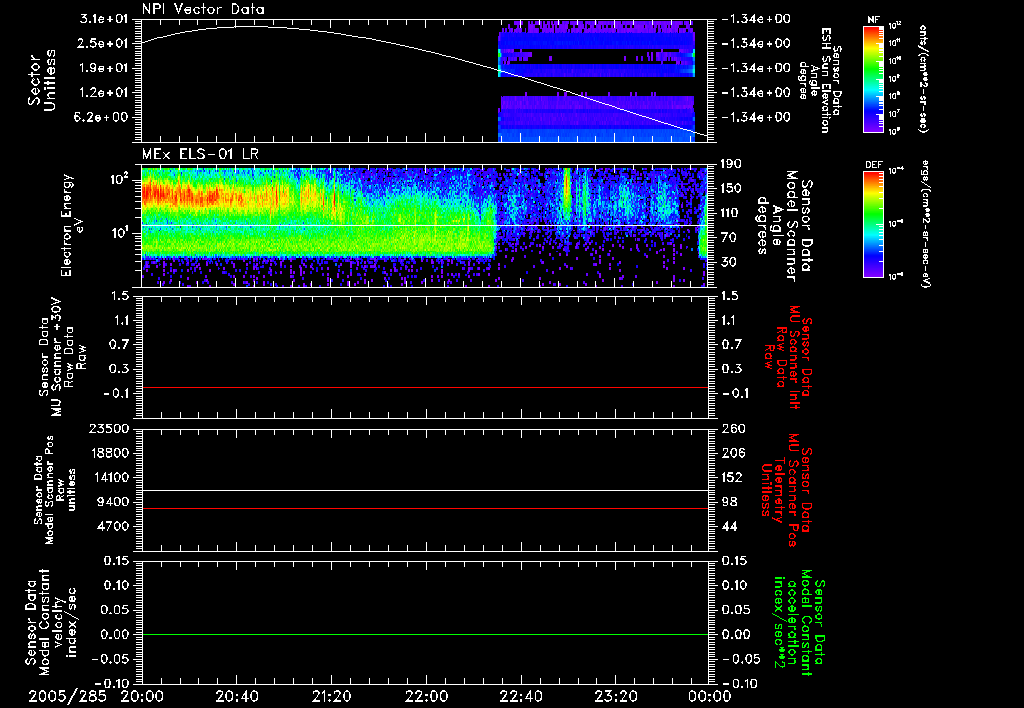
Task: Click the Sector Unitless axis label
Action: click(40, 80)
